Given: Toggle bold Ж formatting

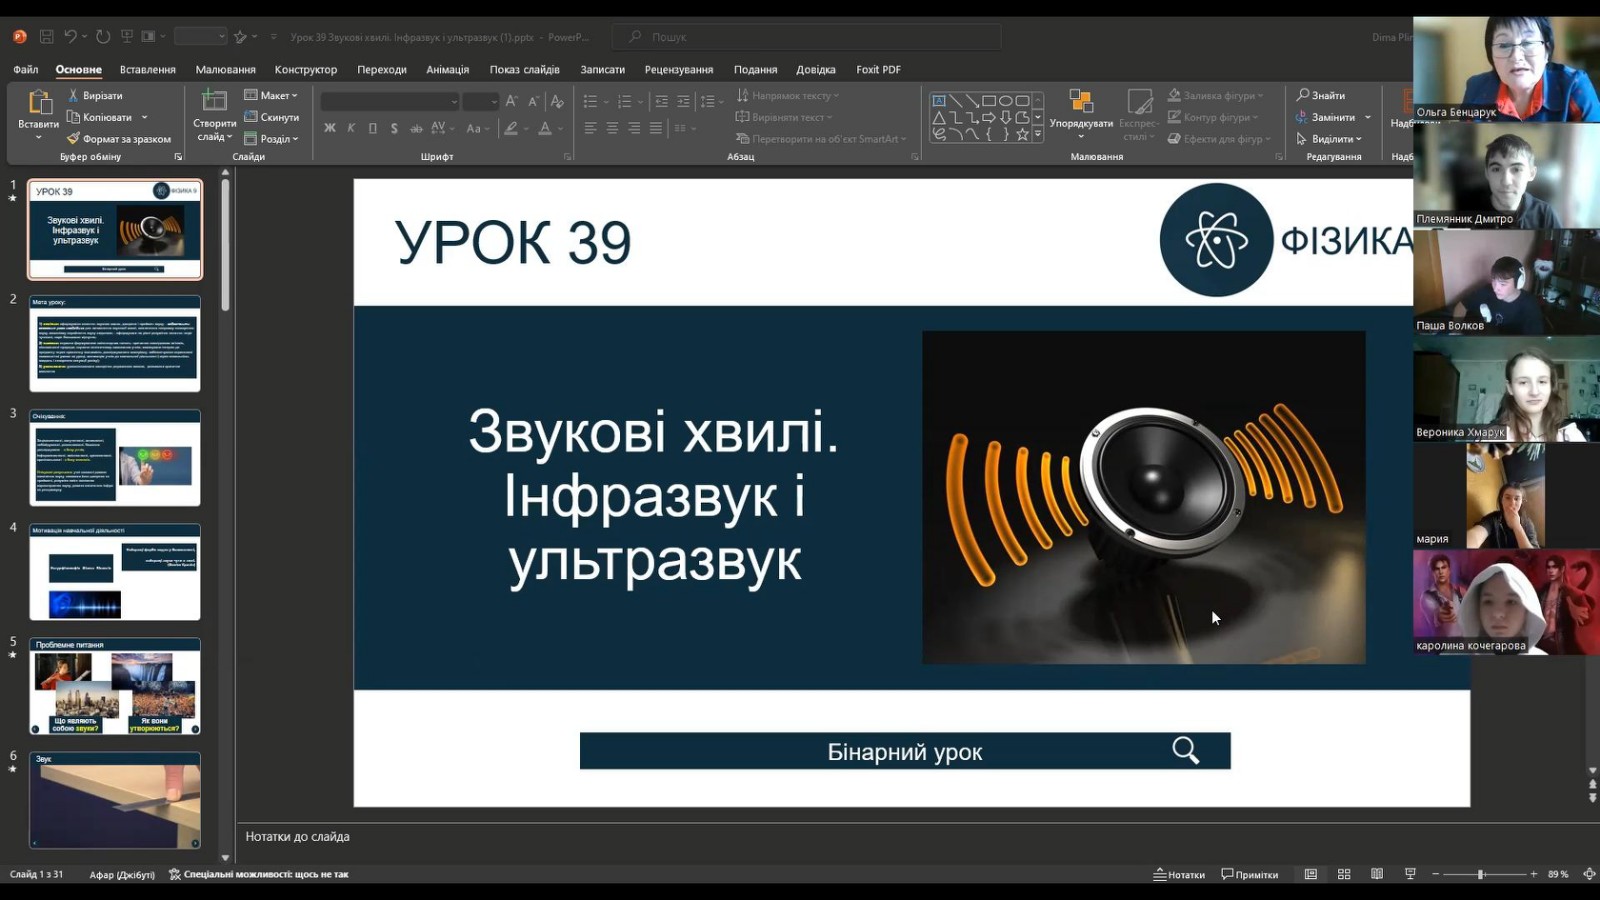Looking at the screenshot, I should coord(330,128).
